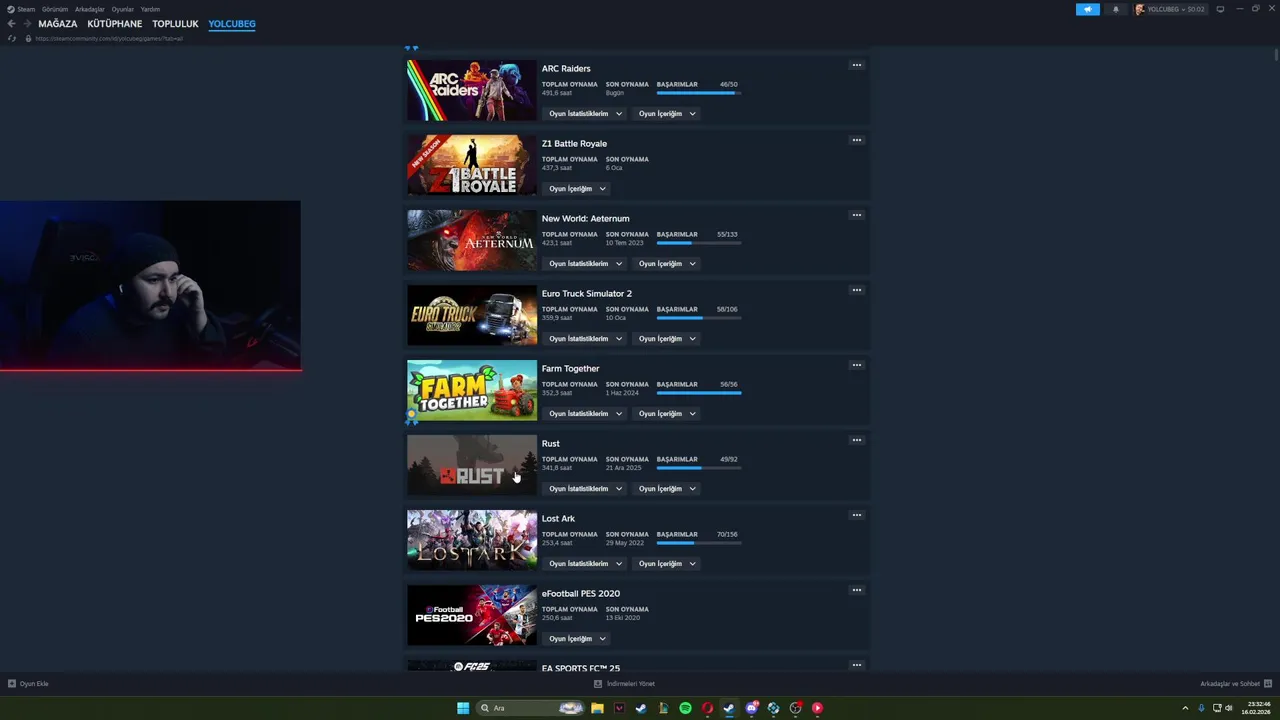The image size is (1280, 720).
Task: Go to the TOPLULUK tab
Action: [176, 24]
